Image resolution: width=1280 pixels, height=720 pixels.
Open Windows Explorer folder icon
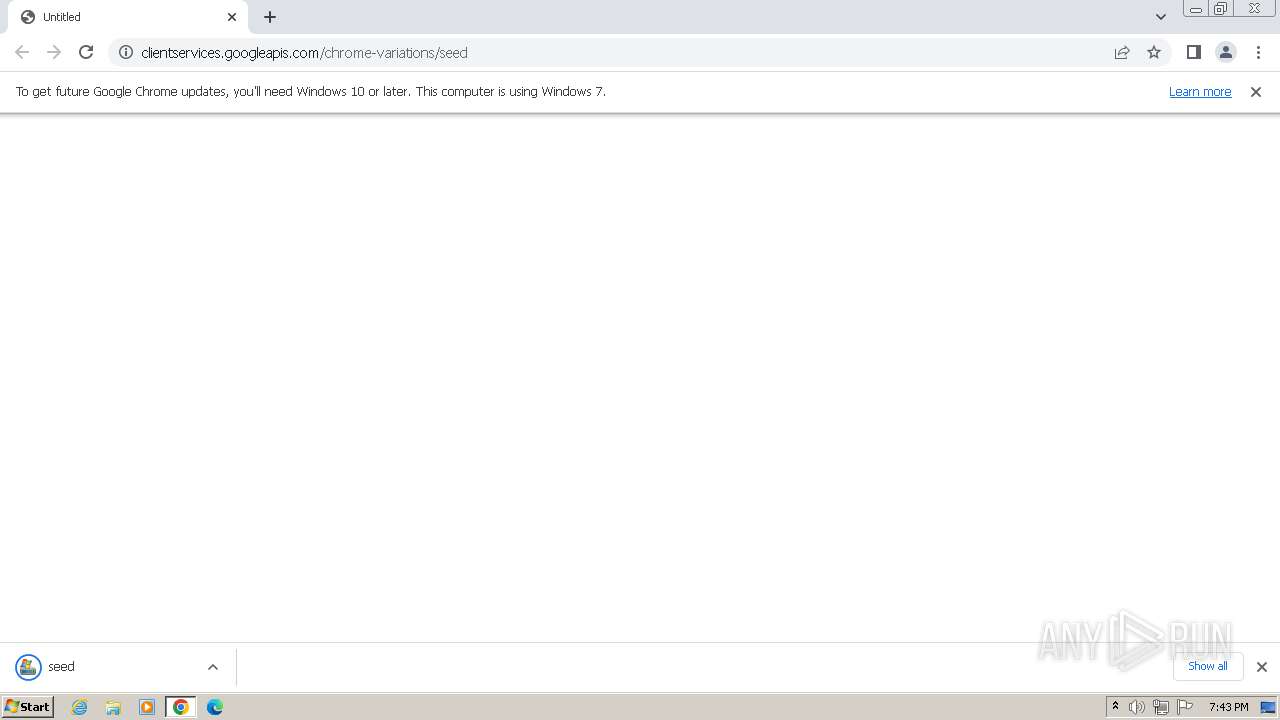tap(113, 707)
